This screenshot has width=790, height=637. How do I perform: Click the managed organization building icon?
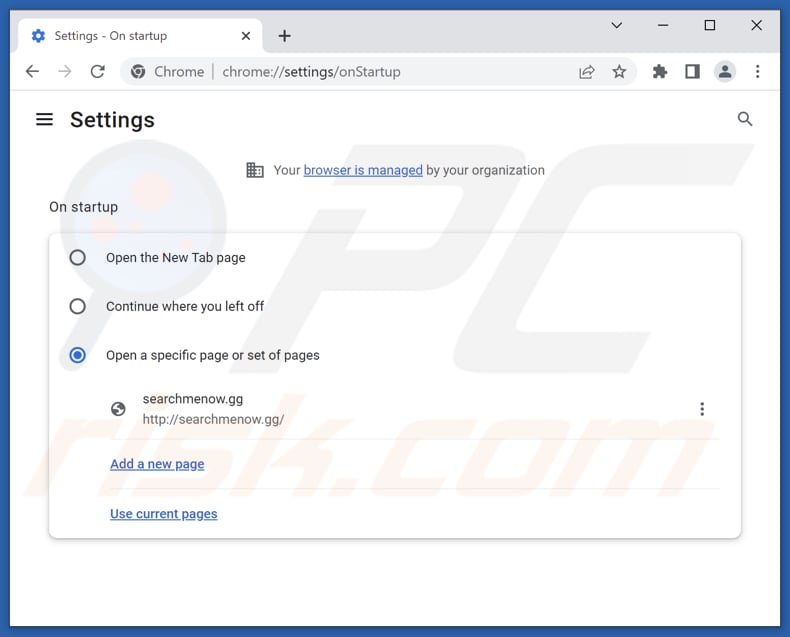tap(255, 170)
